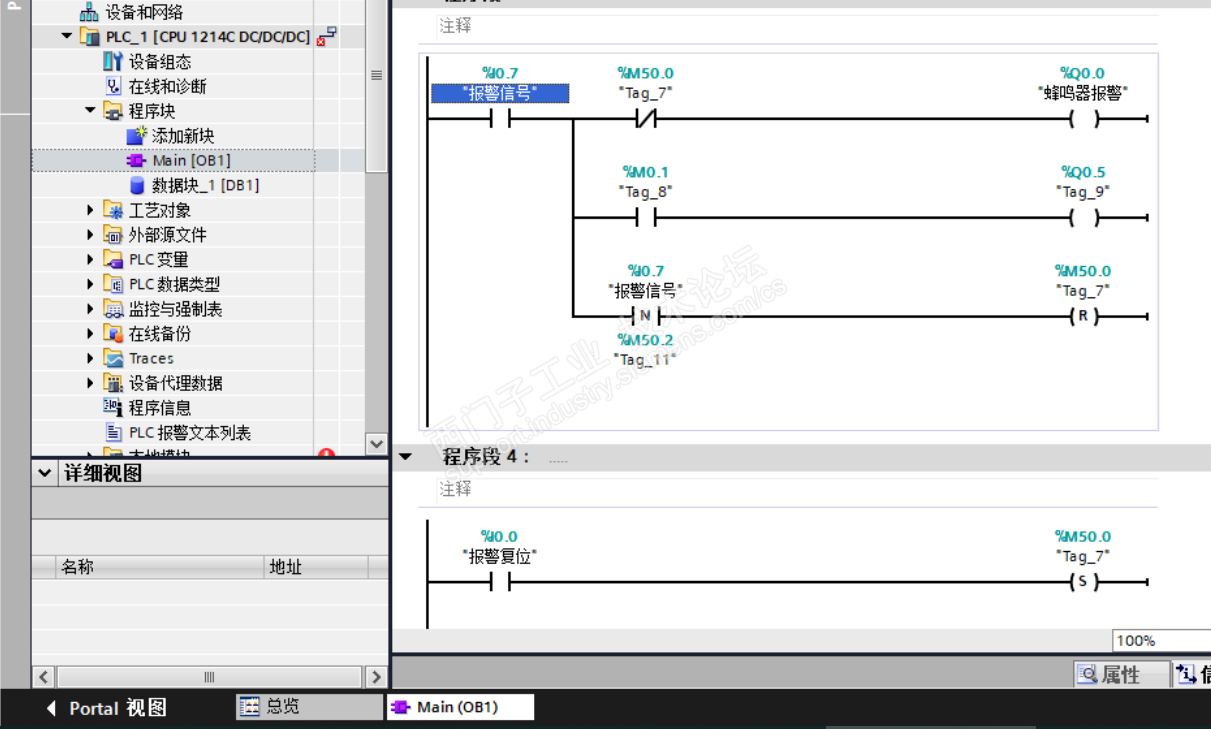Switch to Portal 视图

[x=106, y=708]
